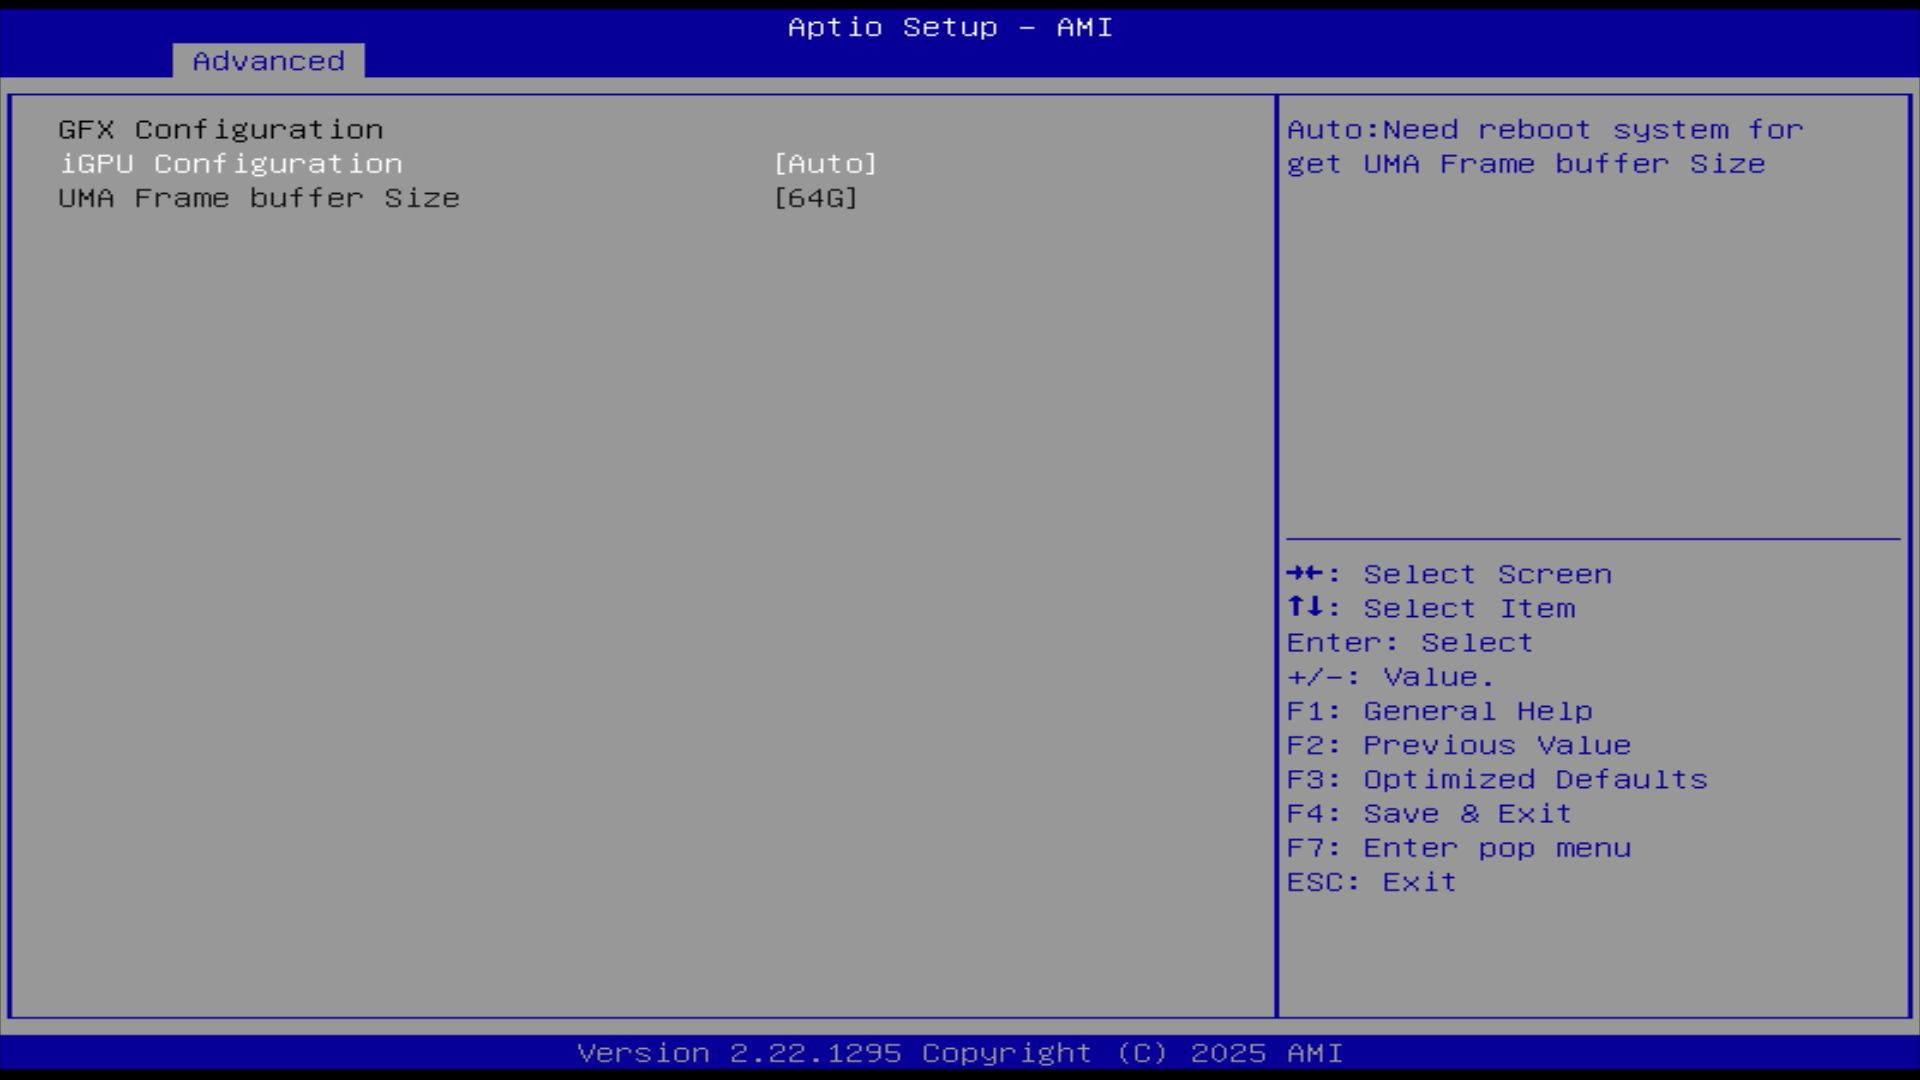Click F1: General Help
1920x1080 pixels.
pos(1439,711)
